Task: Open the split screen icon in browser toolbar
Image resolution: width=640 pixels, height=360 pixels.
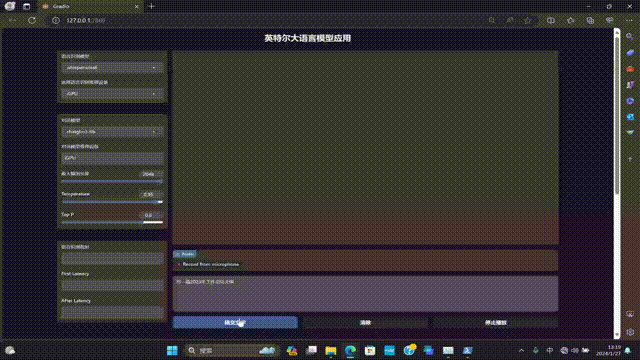Action: coord(551,20)
